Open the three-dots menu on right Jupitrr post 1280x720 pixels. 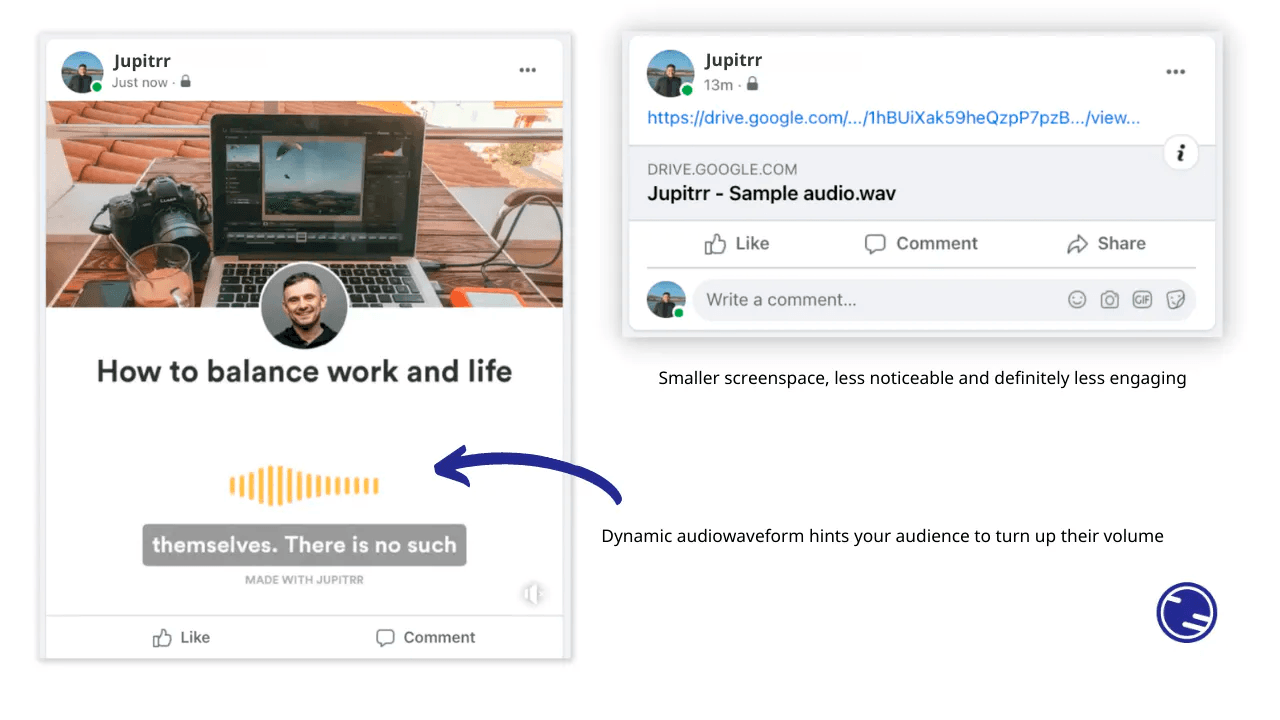(x=1176, y=72)
